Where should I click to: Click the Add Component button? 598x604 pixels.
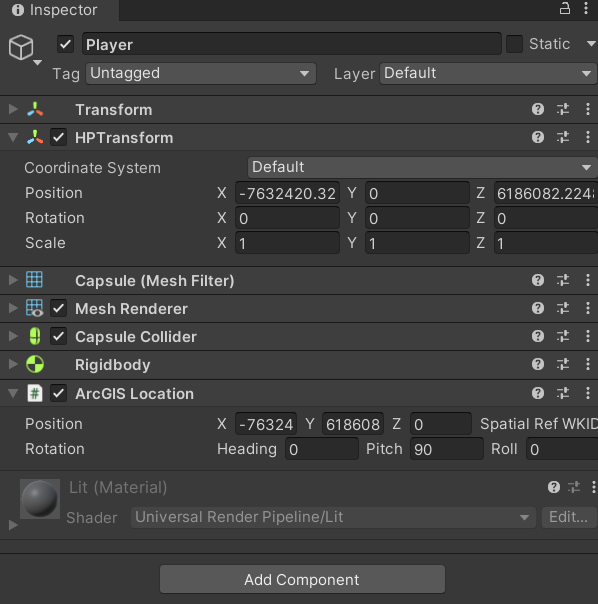(x=302, y=579)
